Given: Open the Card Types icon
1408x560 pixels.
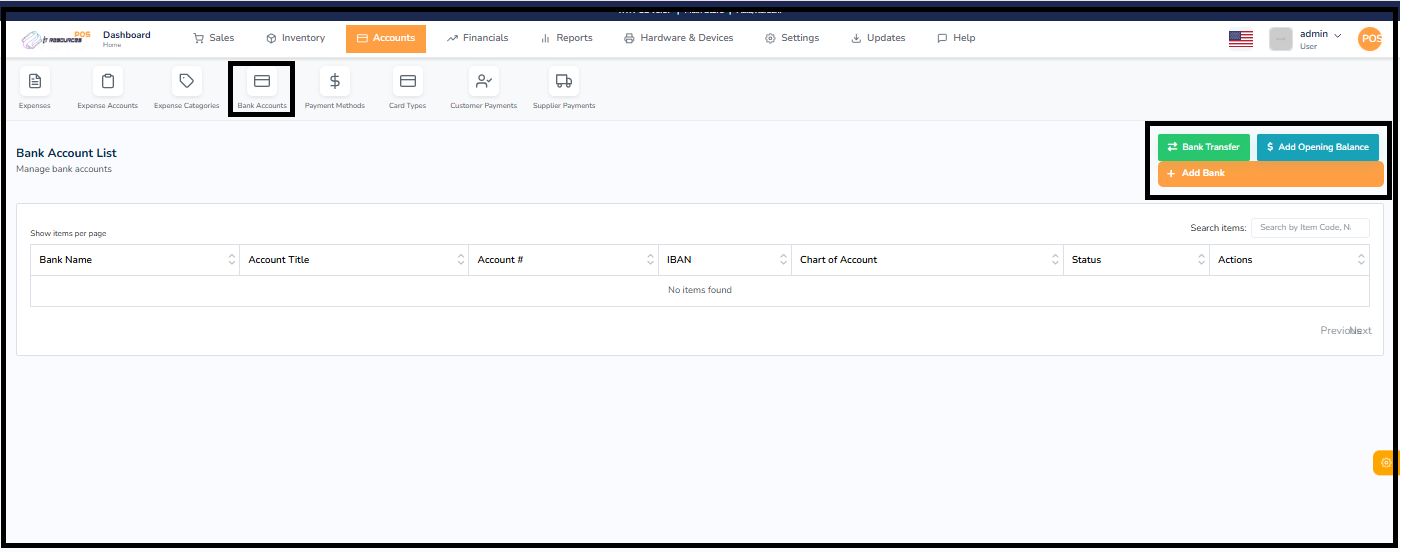Looking at the screenshot, I should point(407,81).
